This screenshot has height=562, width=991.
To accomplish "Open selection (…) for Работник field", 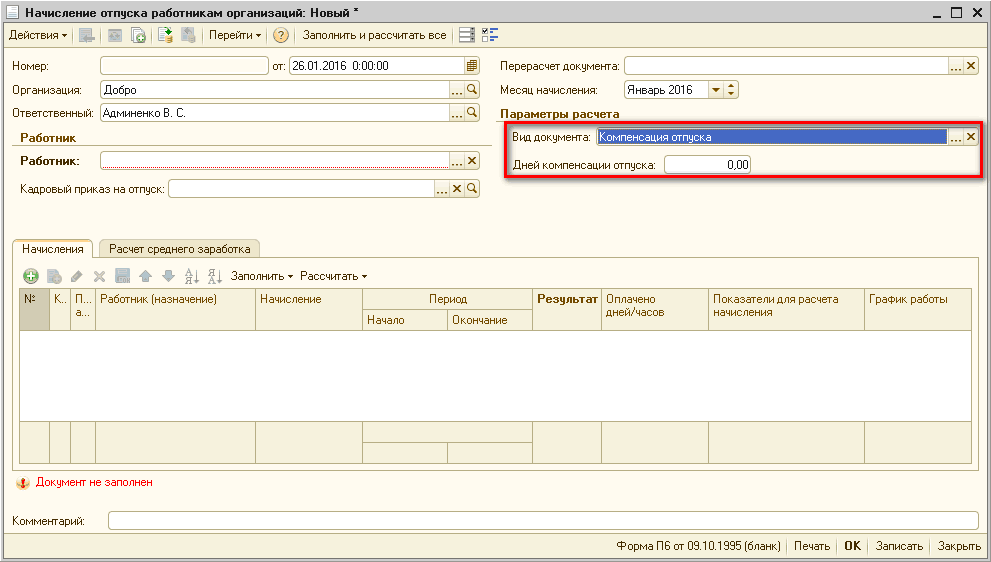I will [457, 161].
